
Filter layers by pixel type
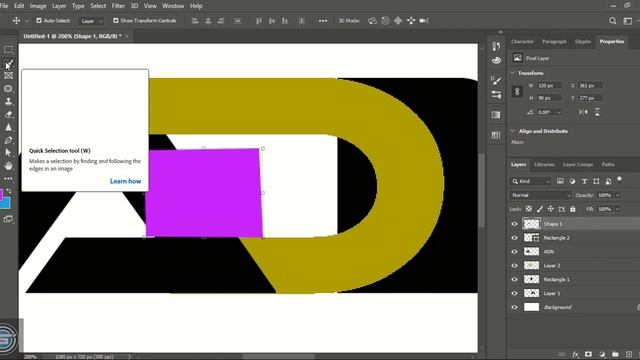click(560, 181)
